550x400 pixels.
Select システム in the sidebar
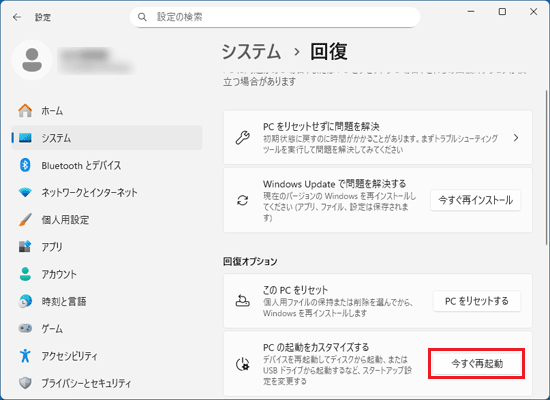tap(107, 138)
